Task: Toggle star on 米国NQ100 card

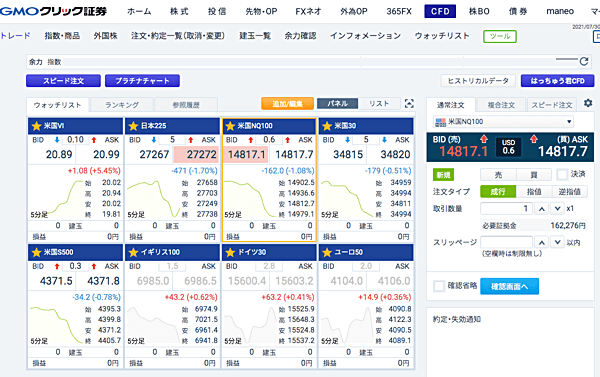Action: [230, 126]
